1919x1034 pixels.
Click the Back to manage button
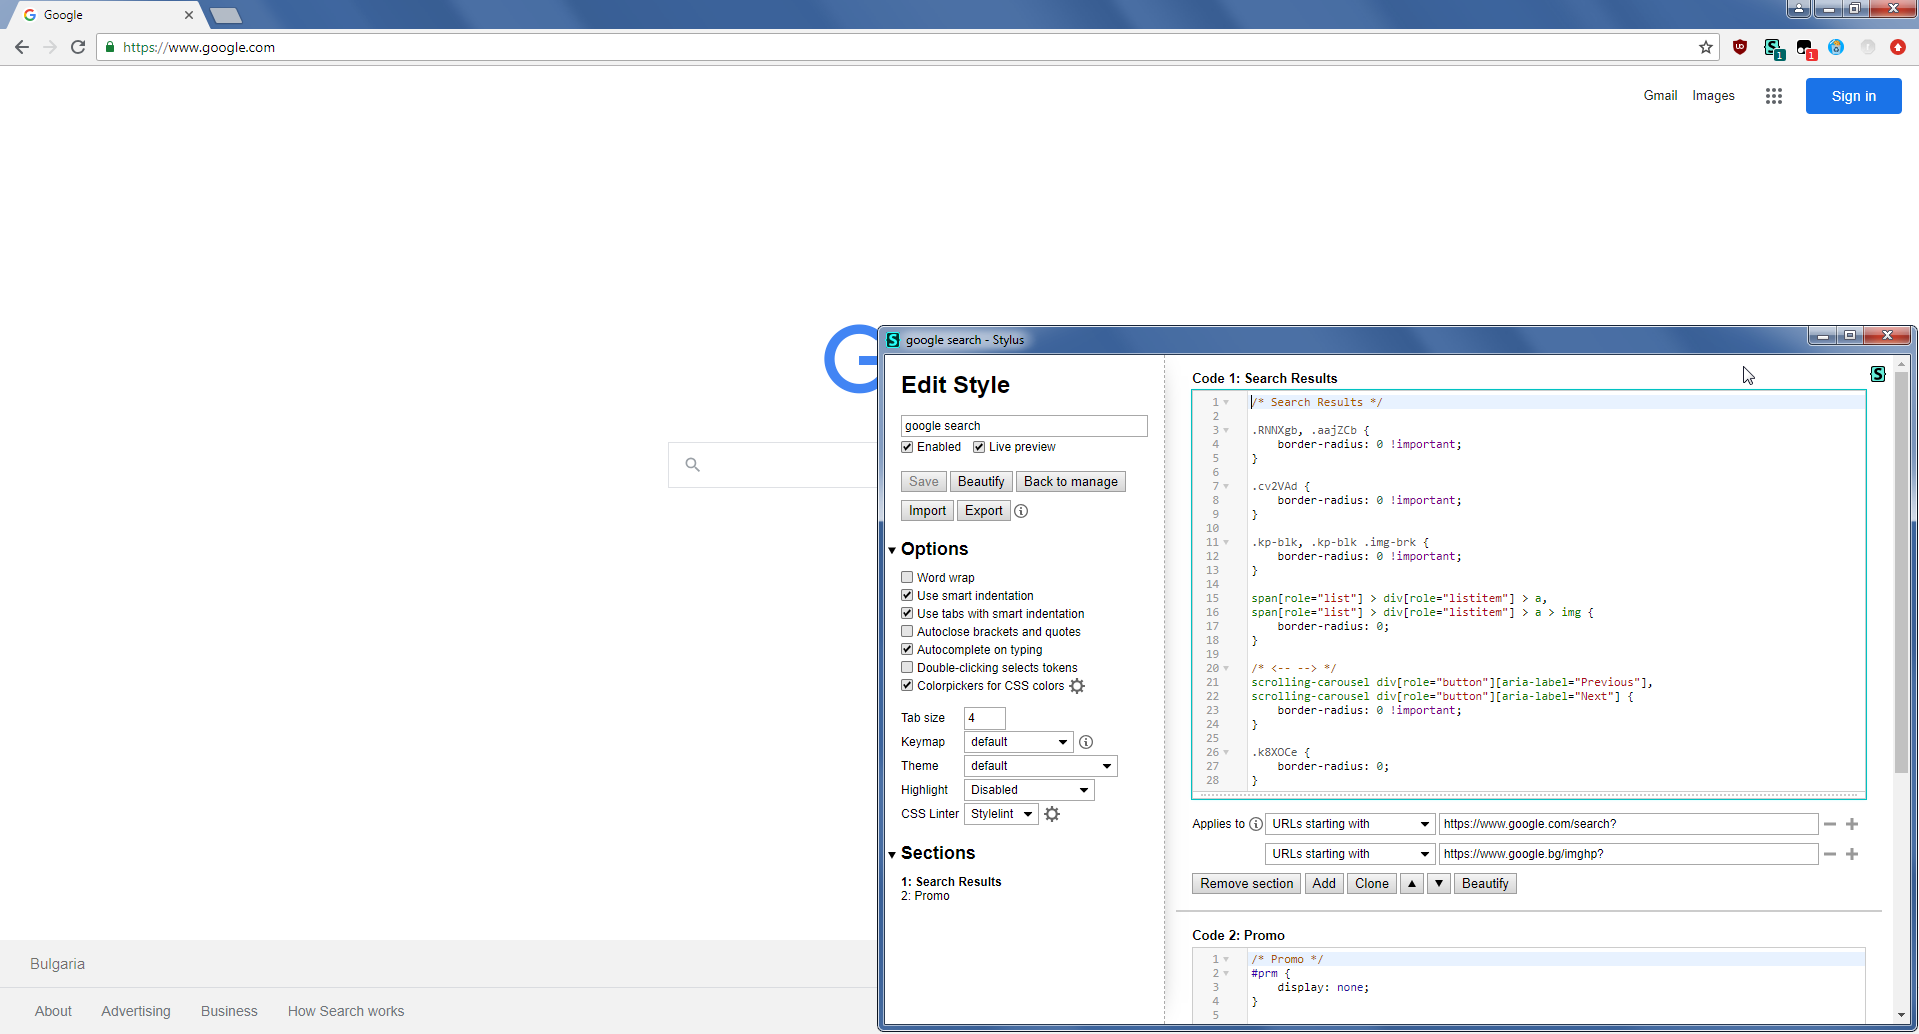pos(1070,481)
